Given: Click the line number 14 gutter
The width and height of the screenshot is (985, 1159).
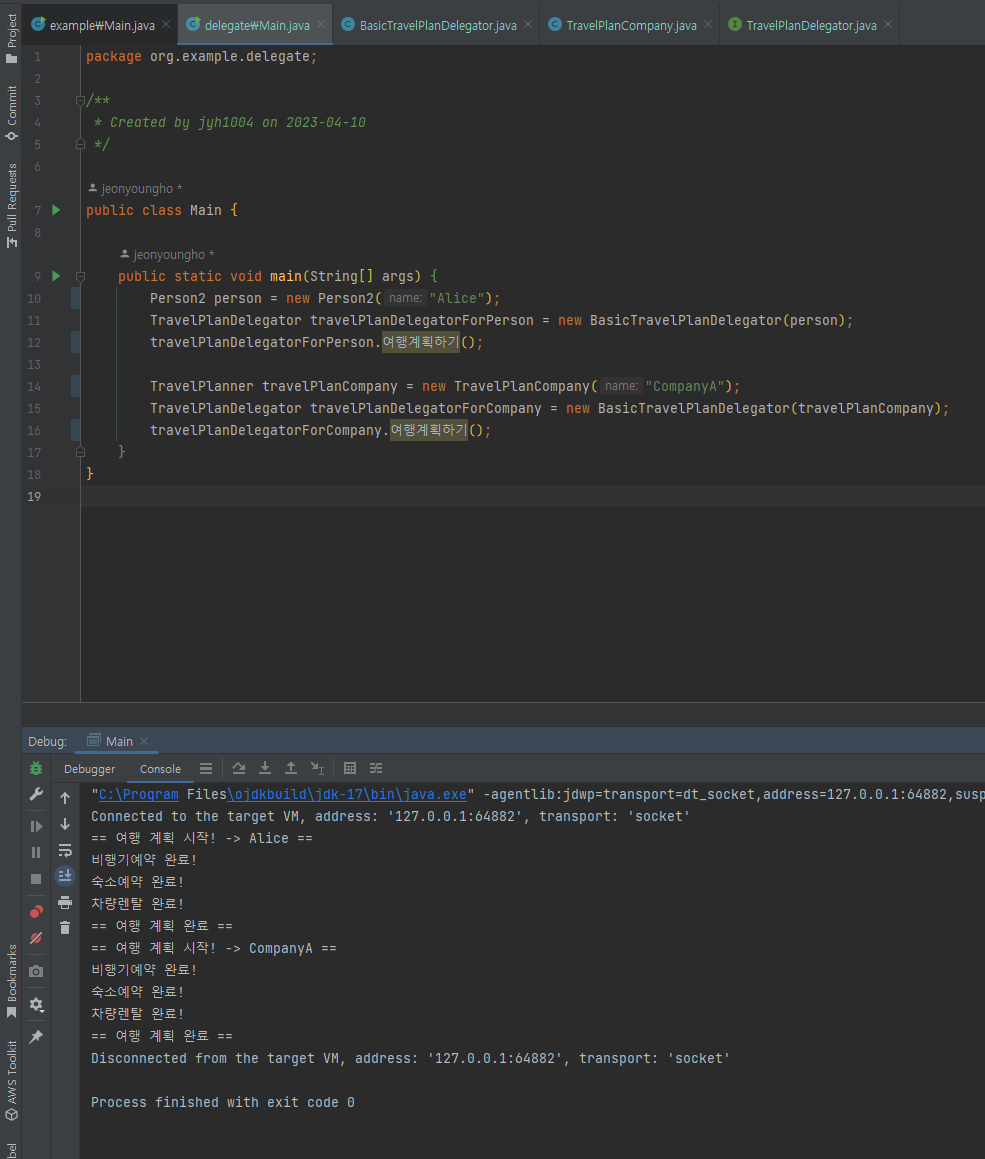Looking at the screenshot, I should tap(34, 387).
